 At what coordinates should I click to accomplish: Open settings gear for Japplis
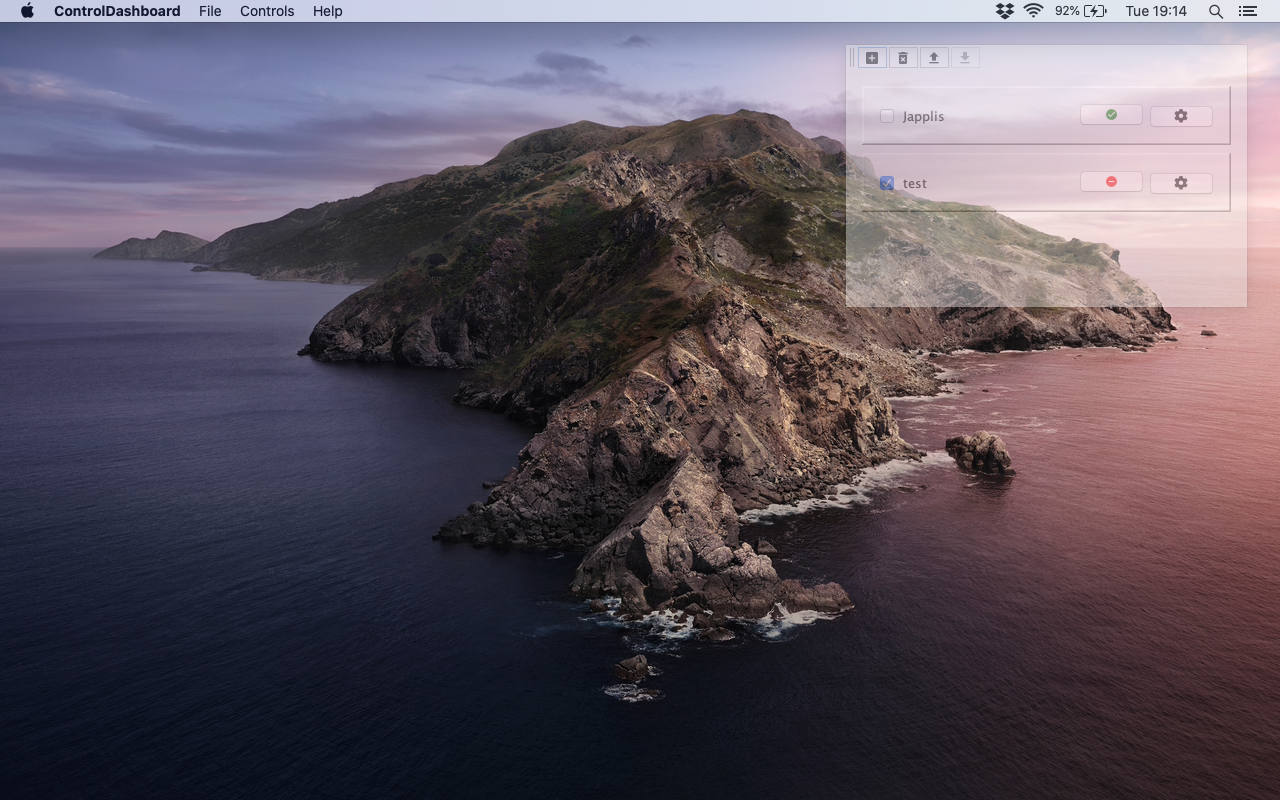[1180, 116]
